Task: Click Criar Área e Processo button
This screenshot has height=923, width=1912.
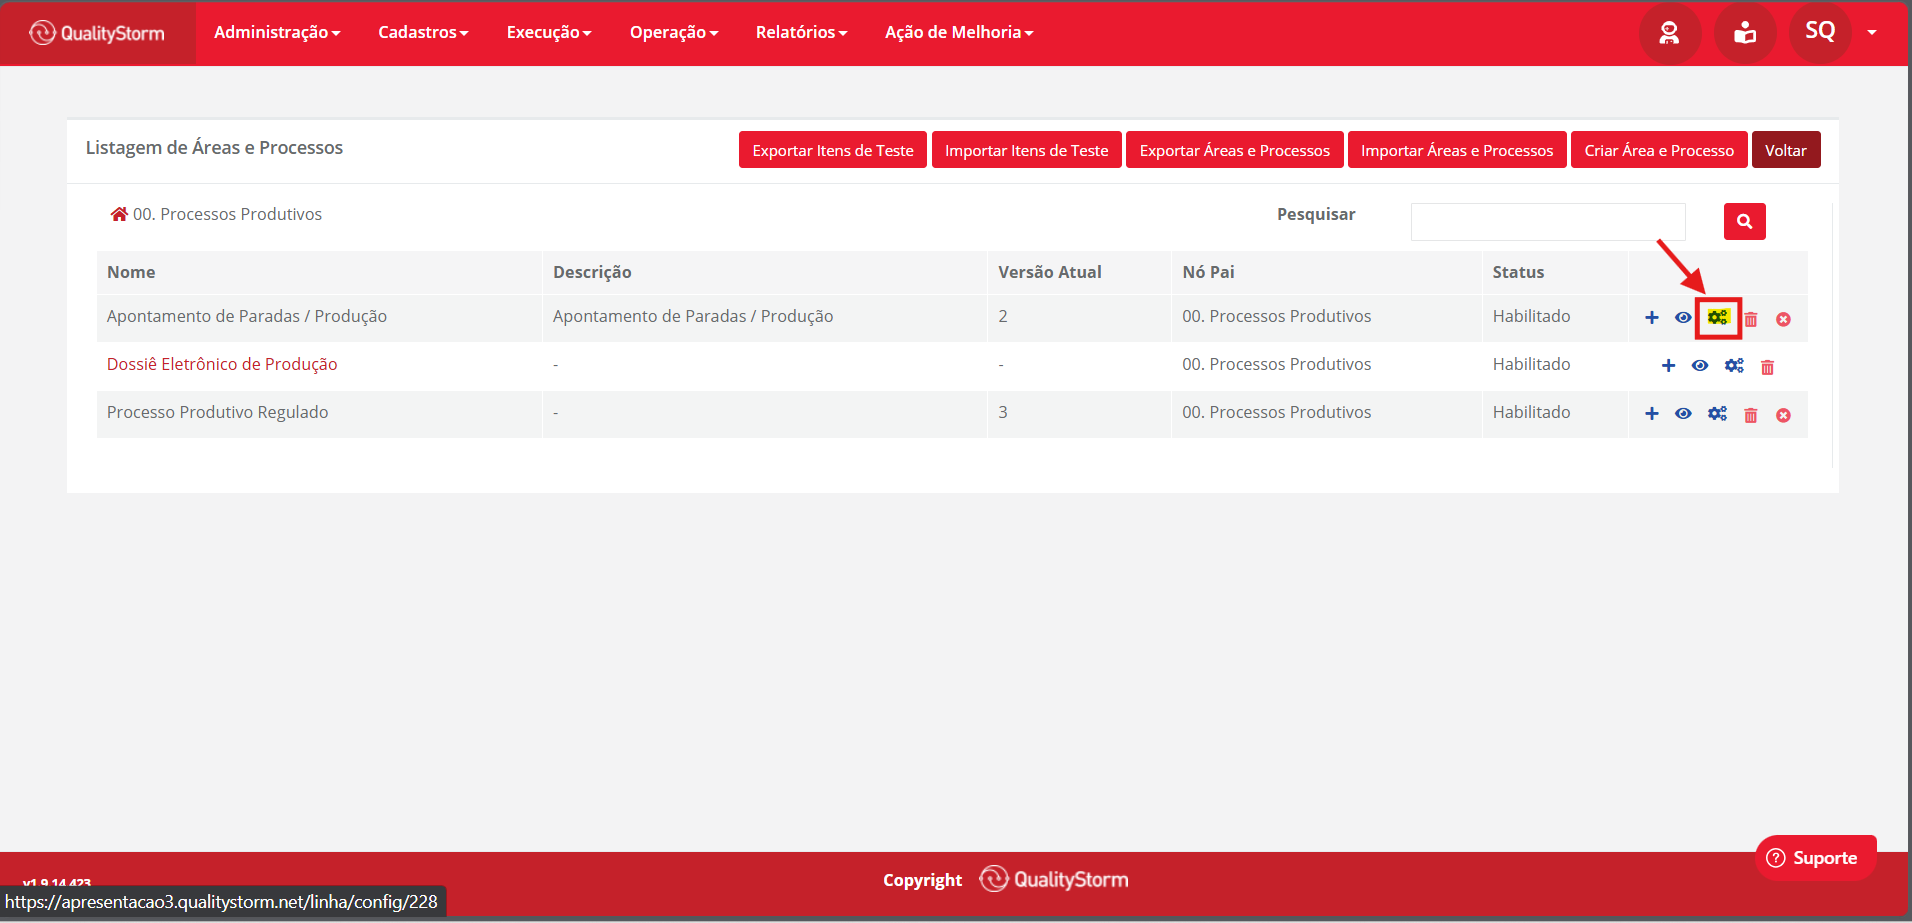Action: pos(1659,150)
